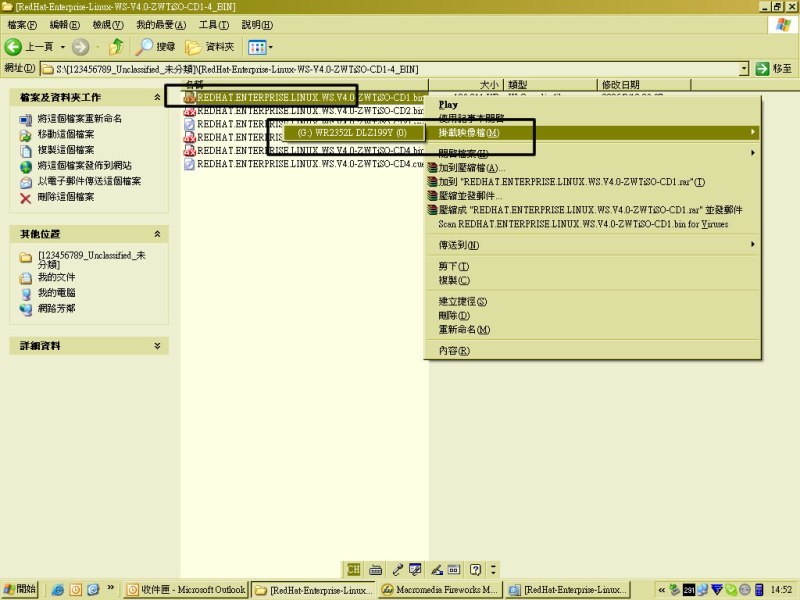Click the language bar keyboard icon
Image resolution: width=800 pixels, height=600 pixels.
pos(376,569)
